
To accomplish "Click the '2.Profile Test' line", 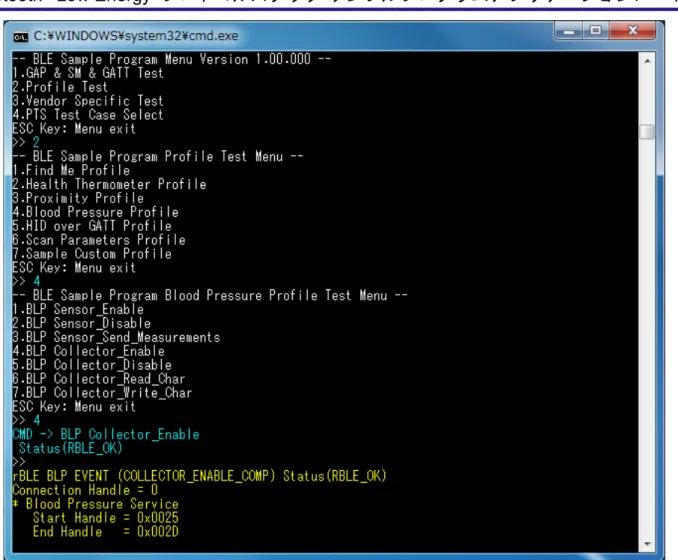I will [x=60, y=87].
